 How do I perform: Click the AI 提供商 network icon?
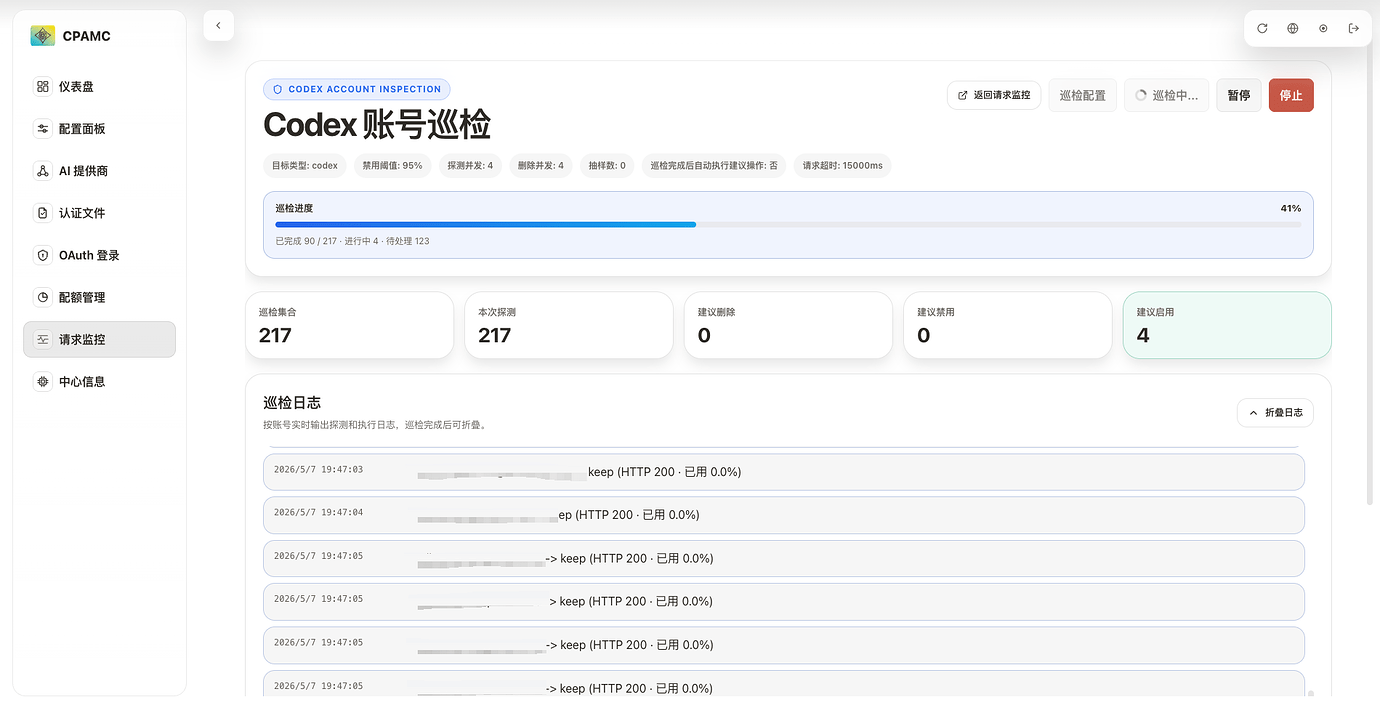tap(42, 171)
